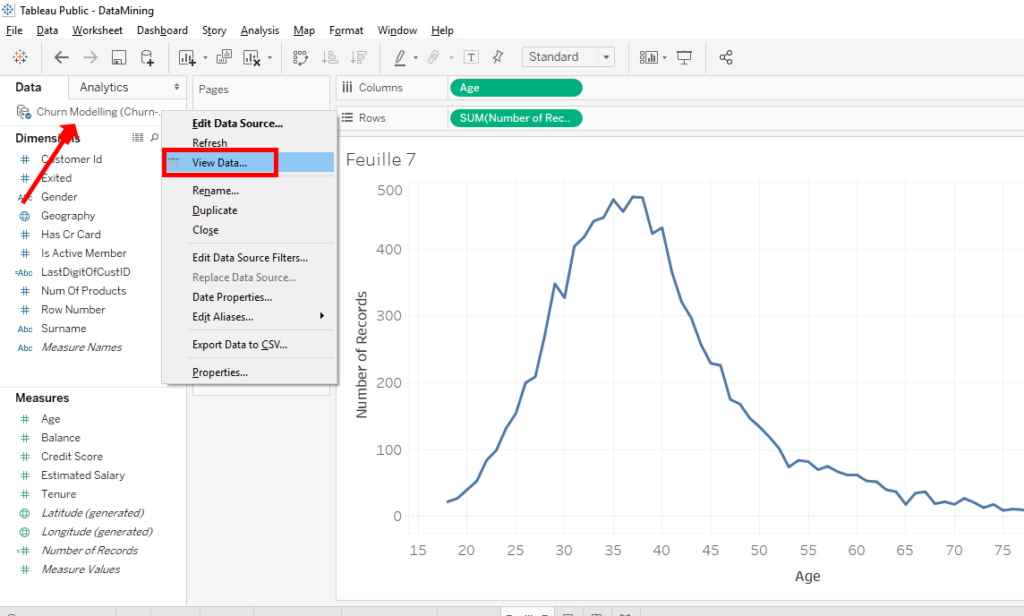Expand the Edit Aliases submenu
This screenshot has height=616, width=1024.
(x=238, y=316)
